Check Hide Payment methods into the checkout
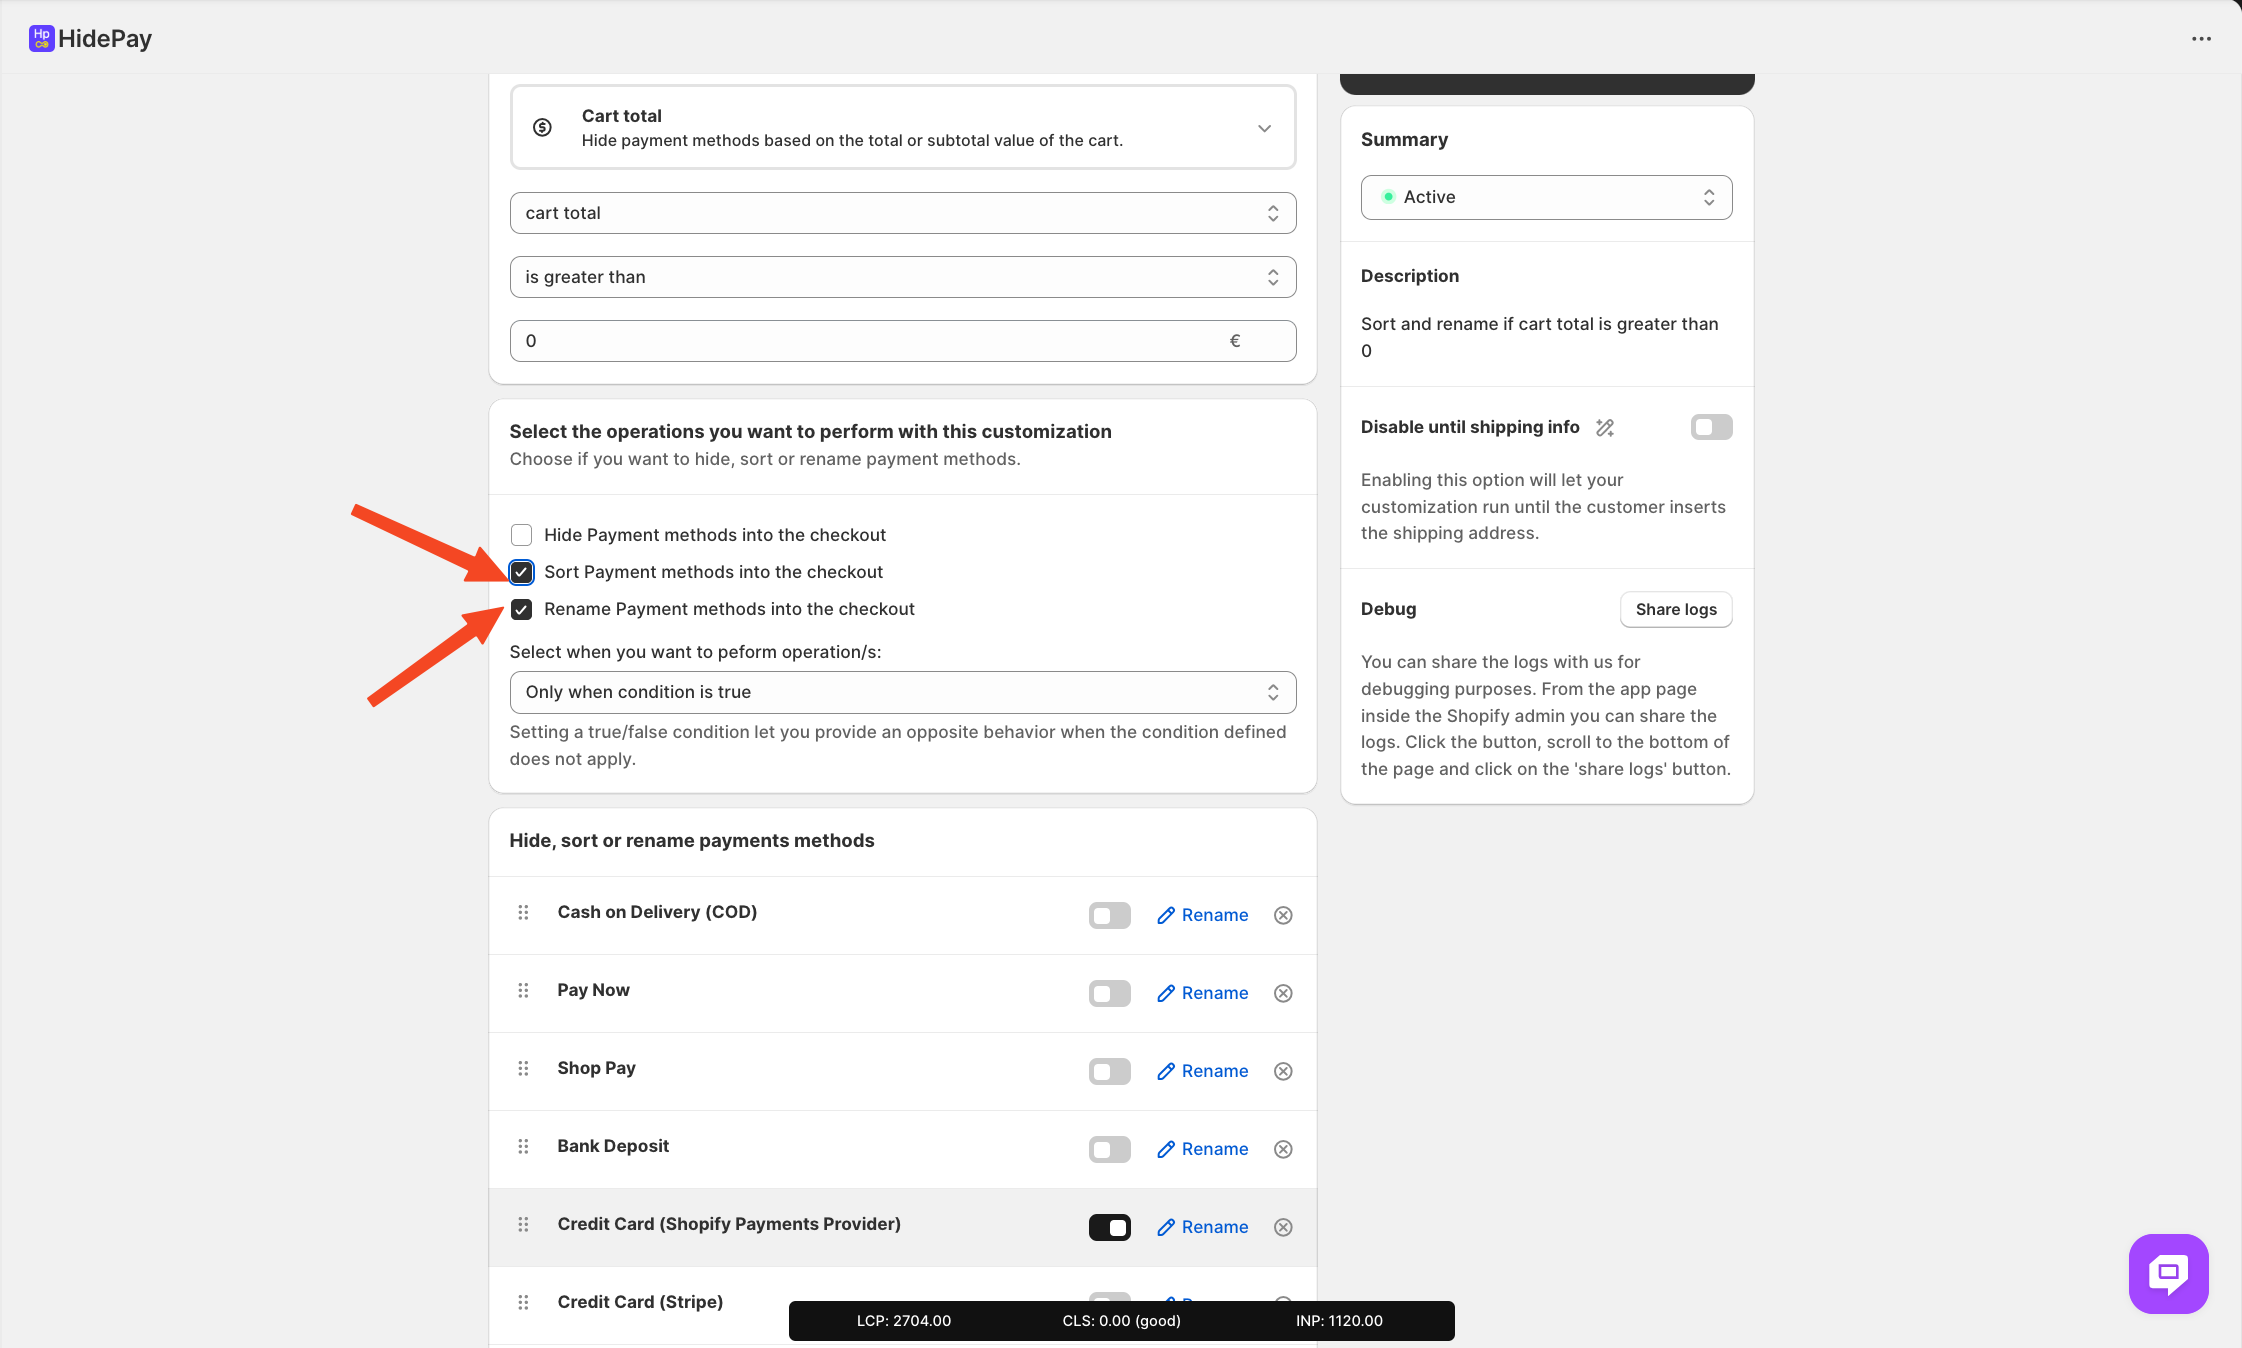The width and height of the screenshot is (2242, 1348). tap(521, 535)
